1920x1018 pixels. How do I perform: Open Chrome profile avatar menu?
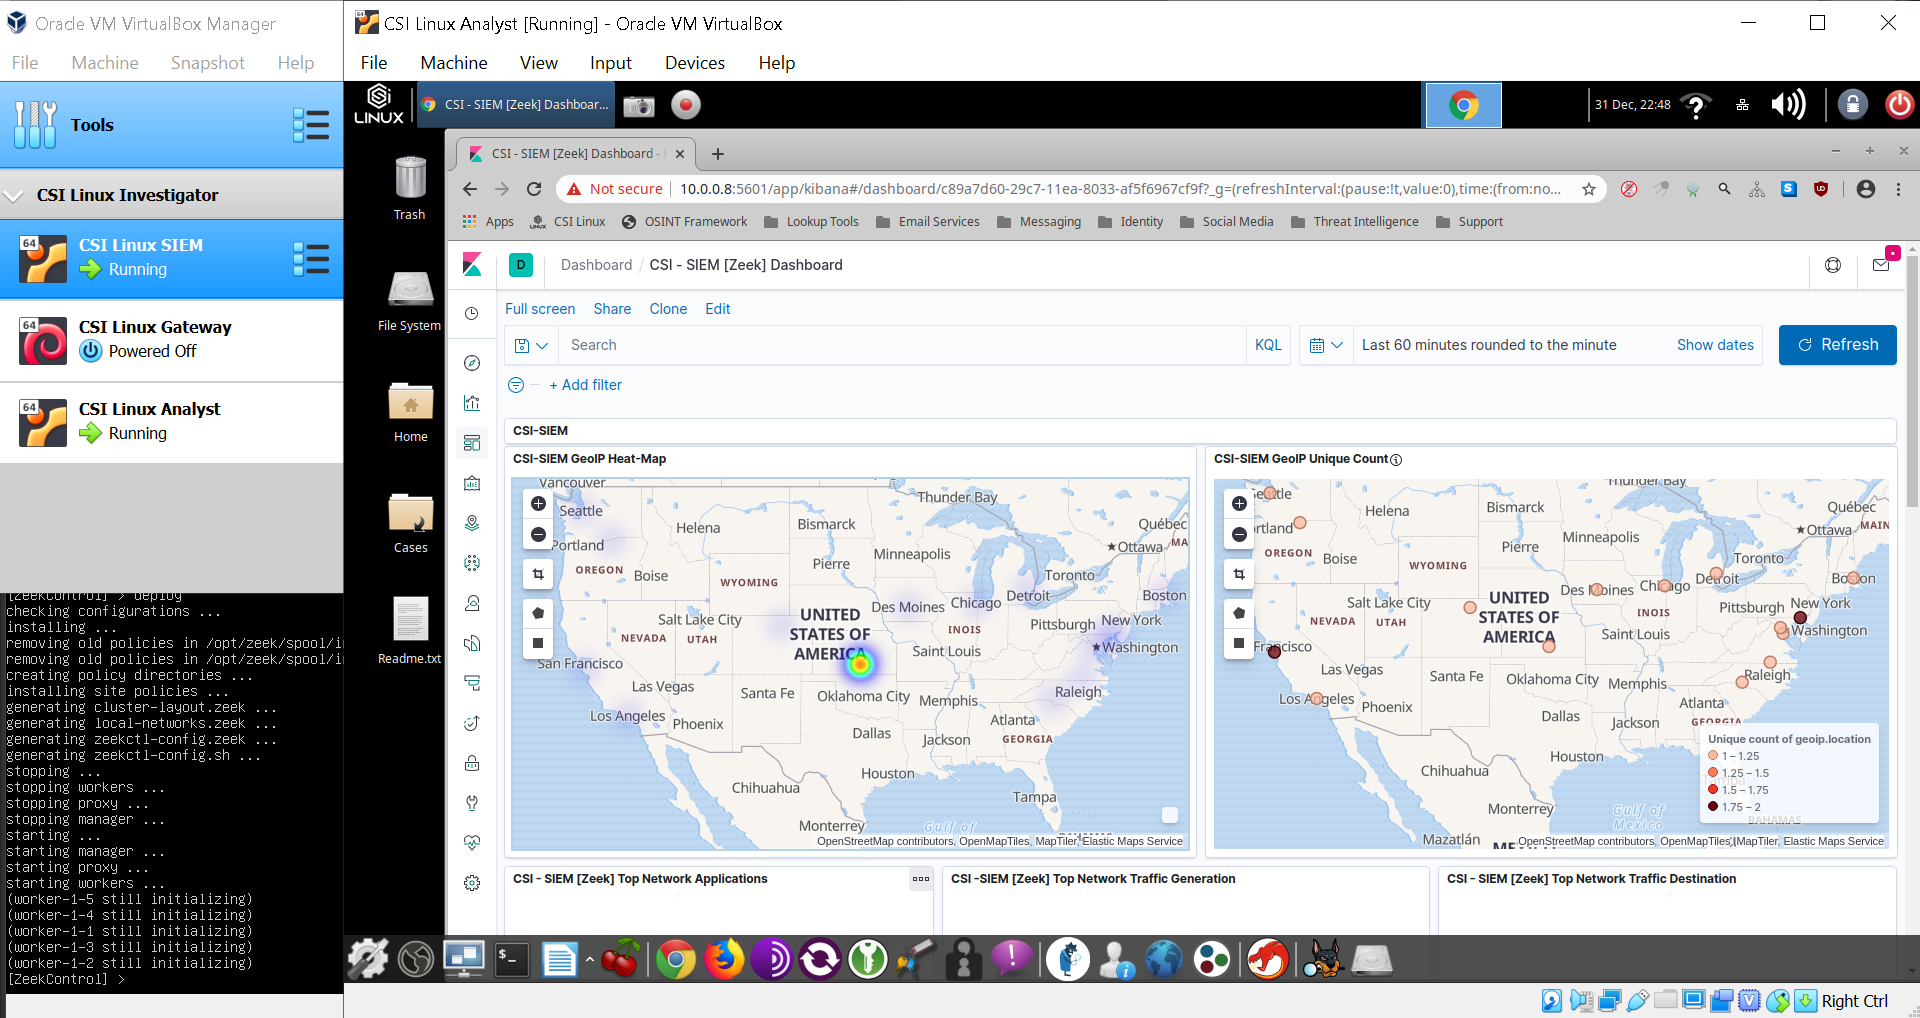coord(1866,189)
